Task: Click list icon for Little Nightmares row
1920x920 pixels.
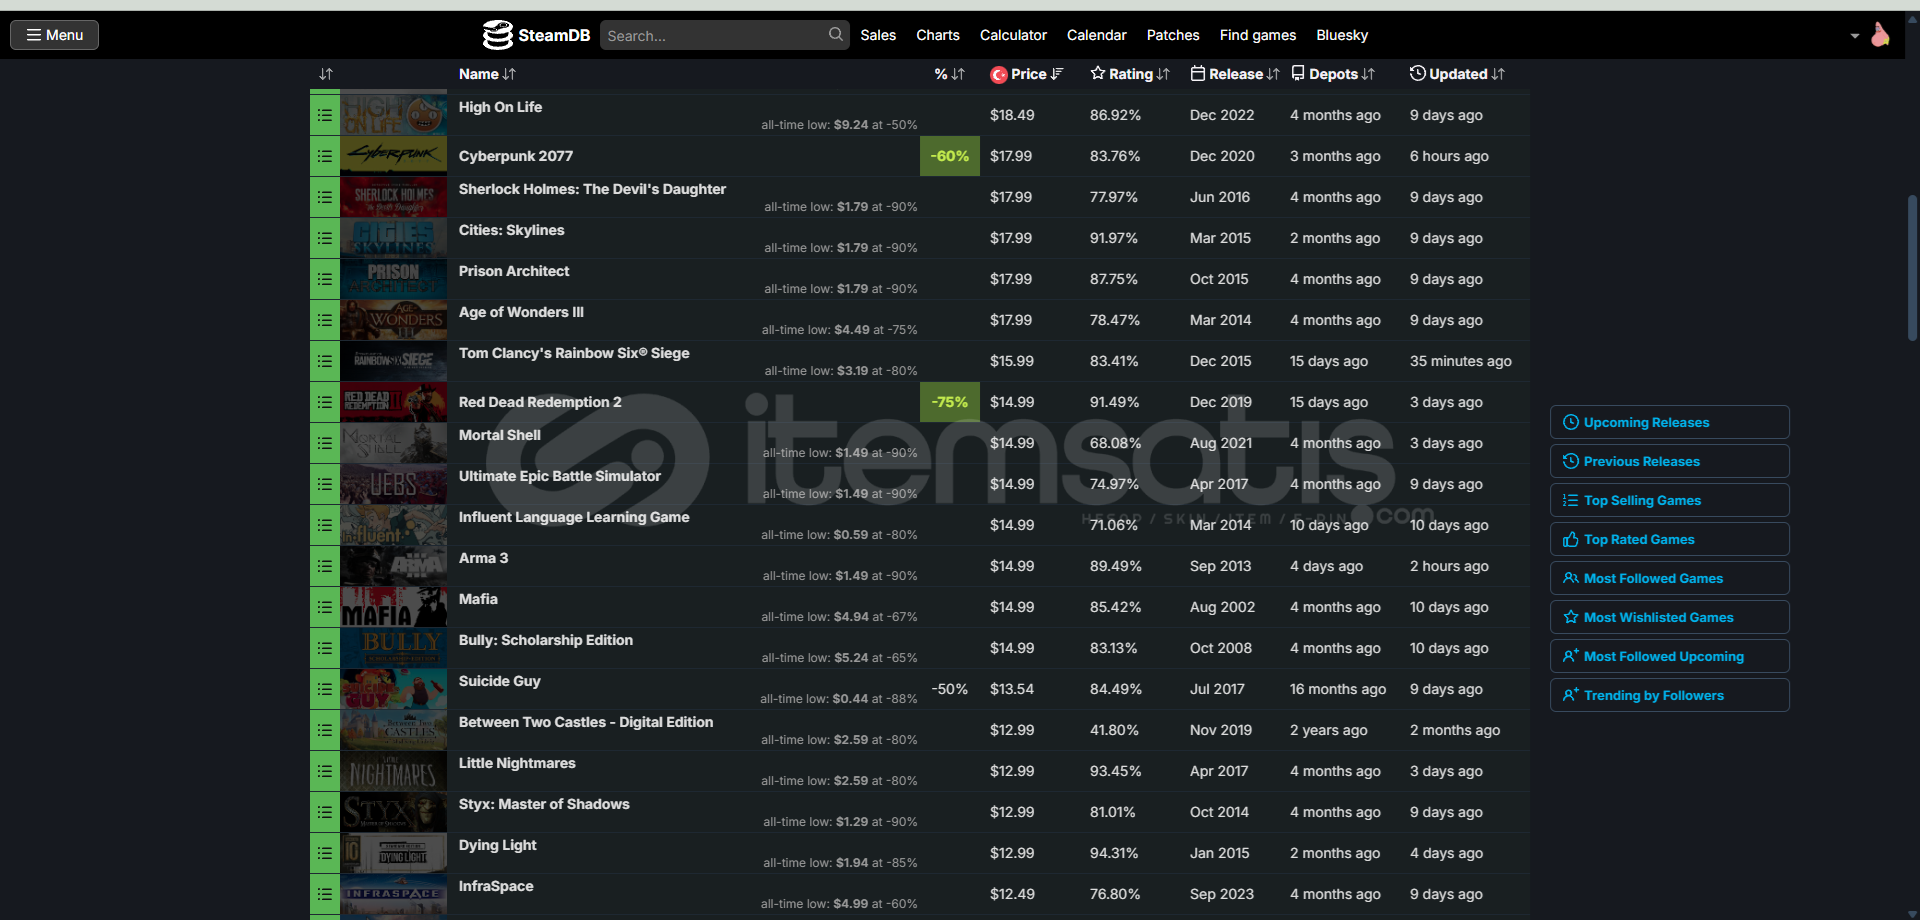Action: click(x=325, y=771)
